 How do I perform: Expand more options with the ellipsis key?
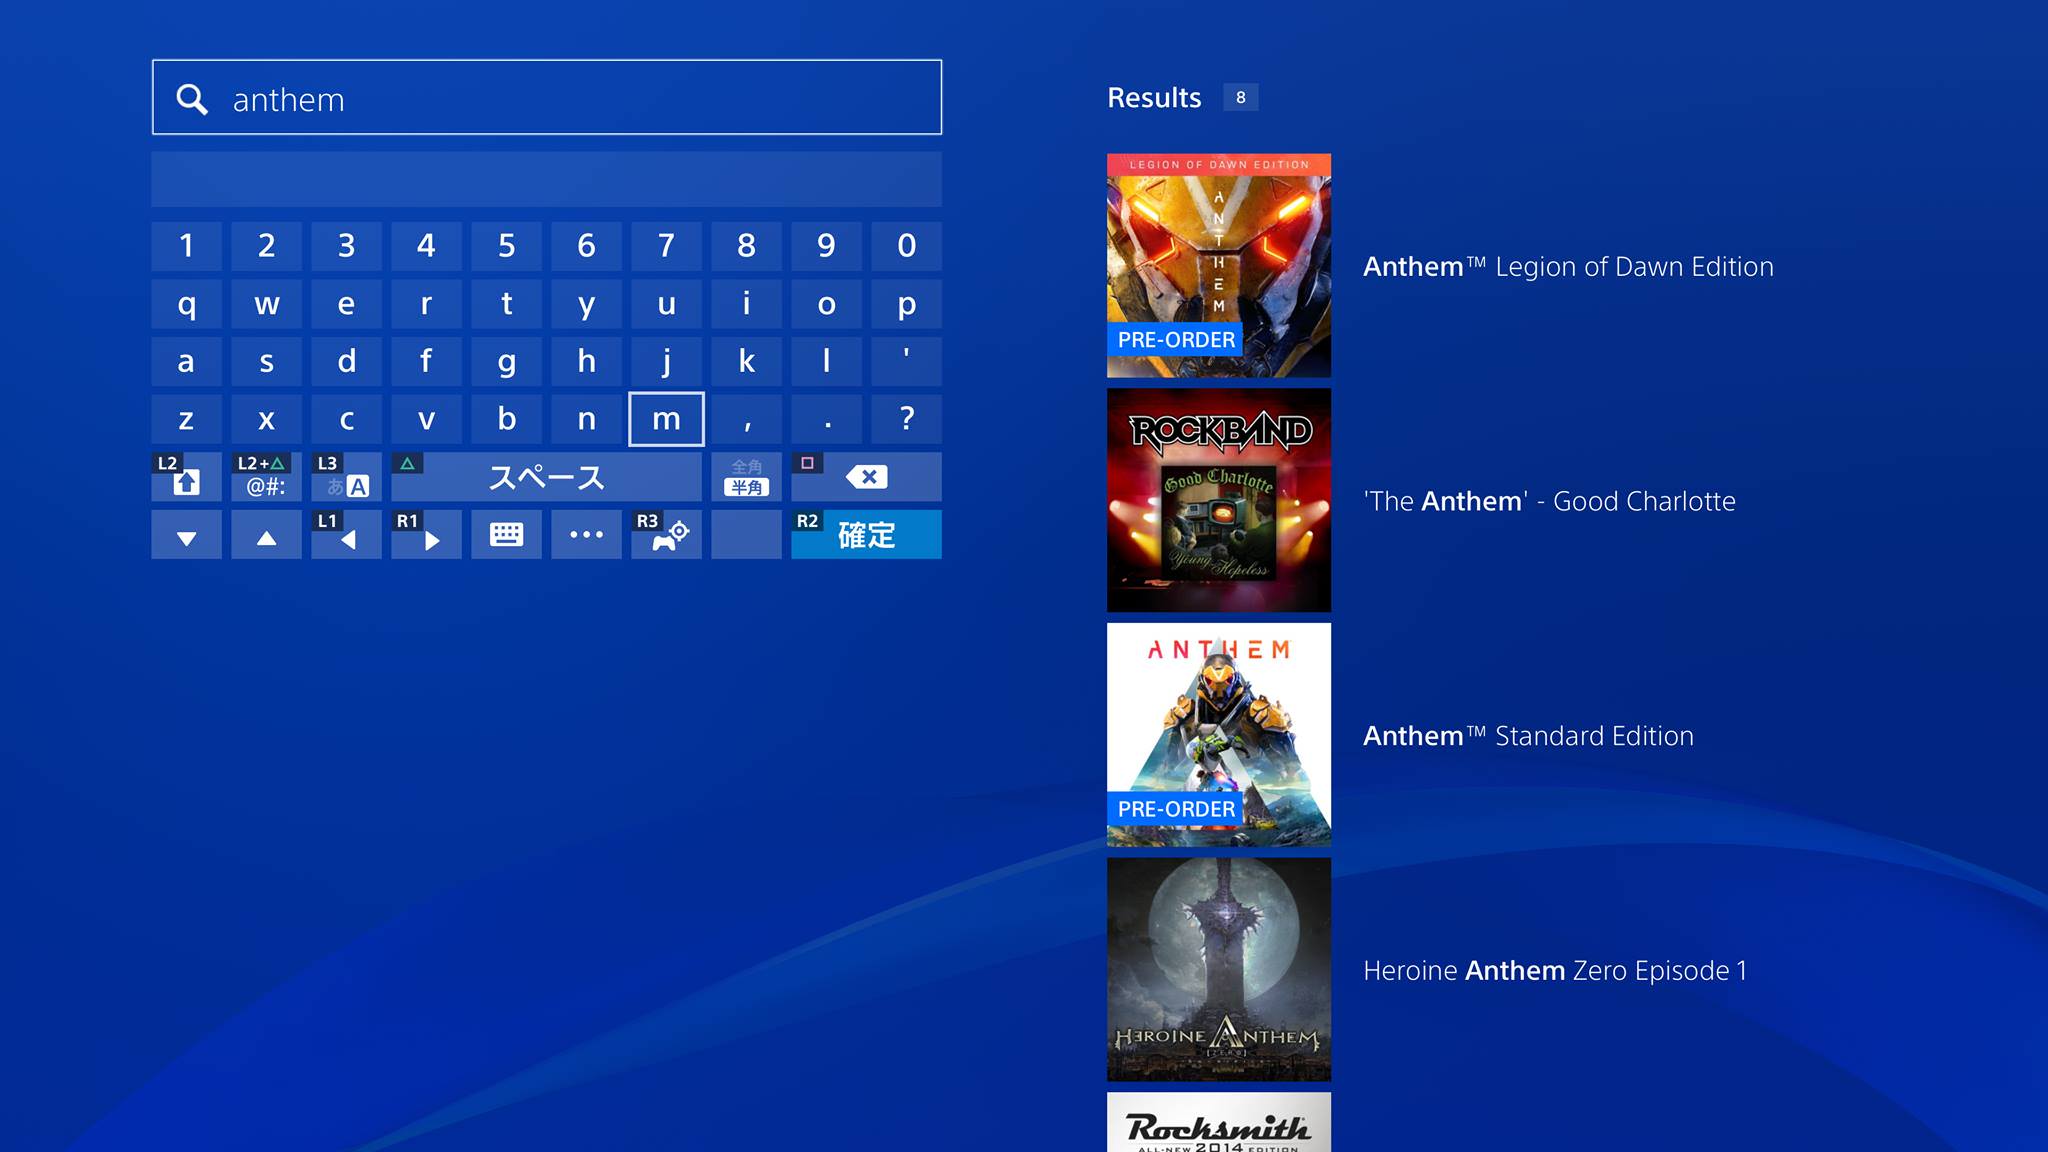(586, 534)
